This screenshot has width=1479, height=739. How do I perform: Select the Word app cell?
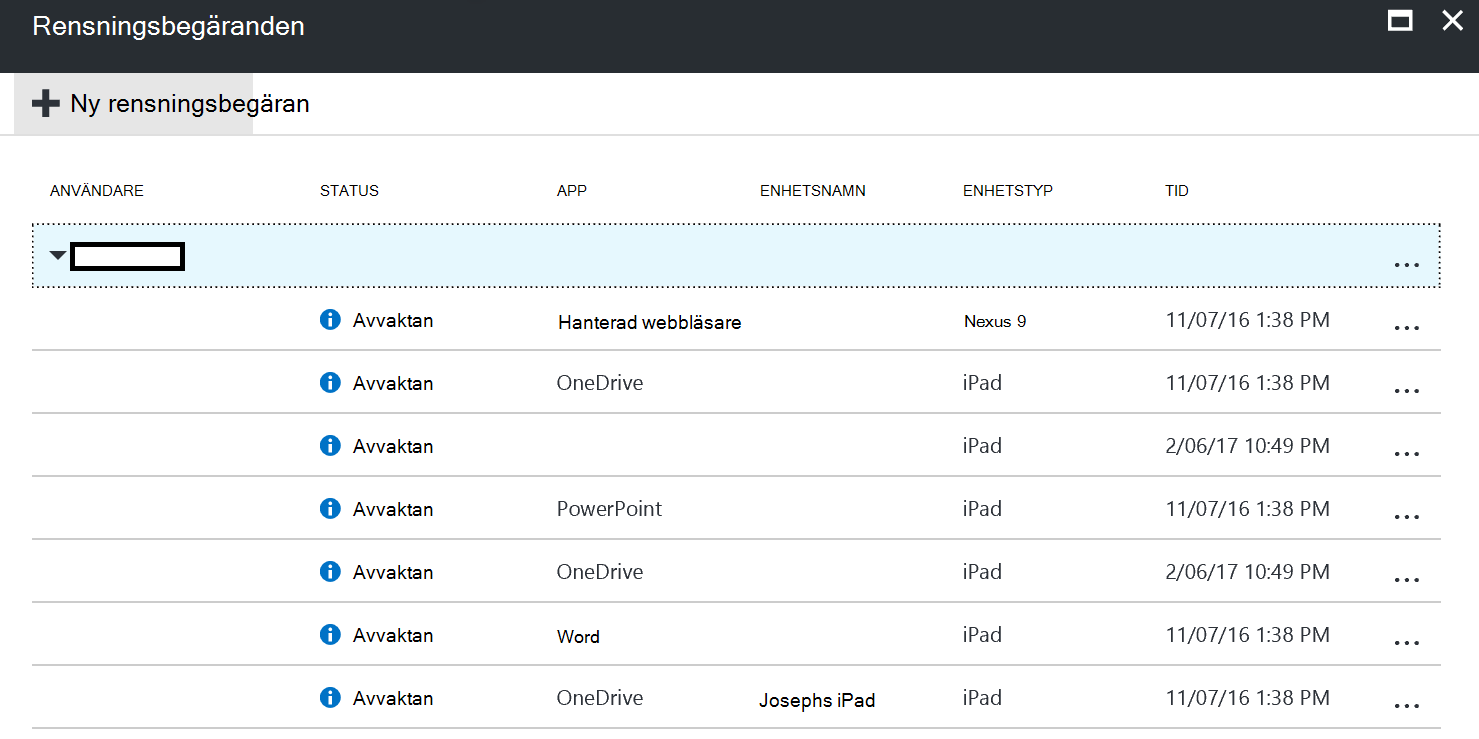[x=578, y=636]
